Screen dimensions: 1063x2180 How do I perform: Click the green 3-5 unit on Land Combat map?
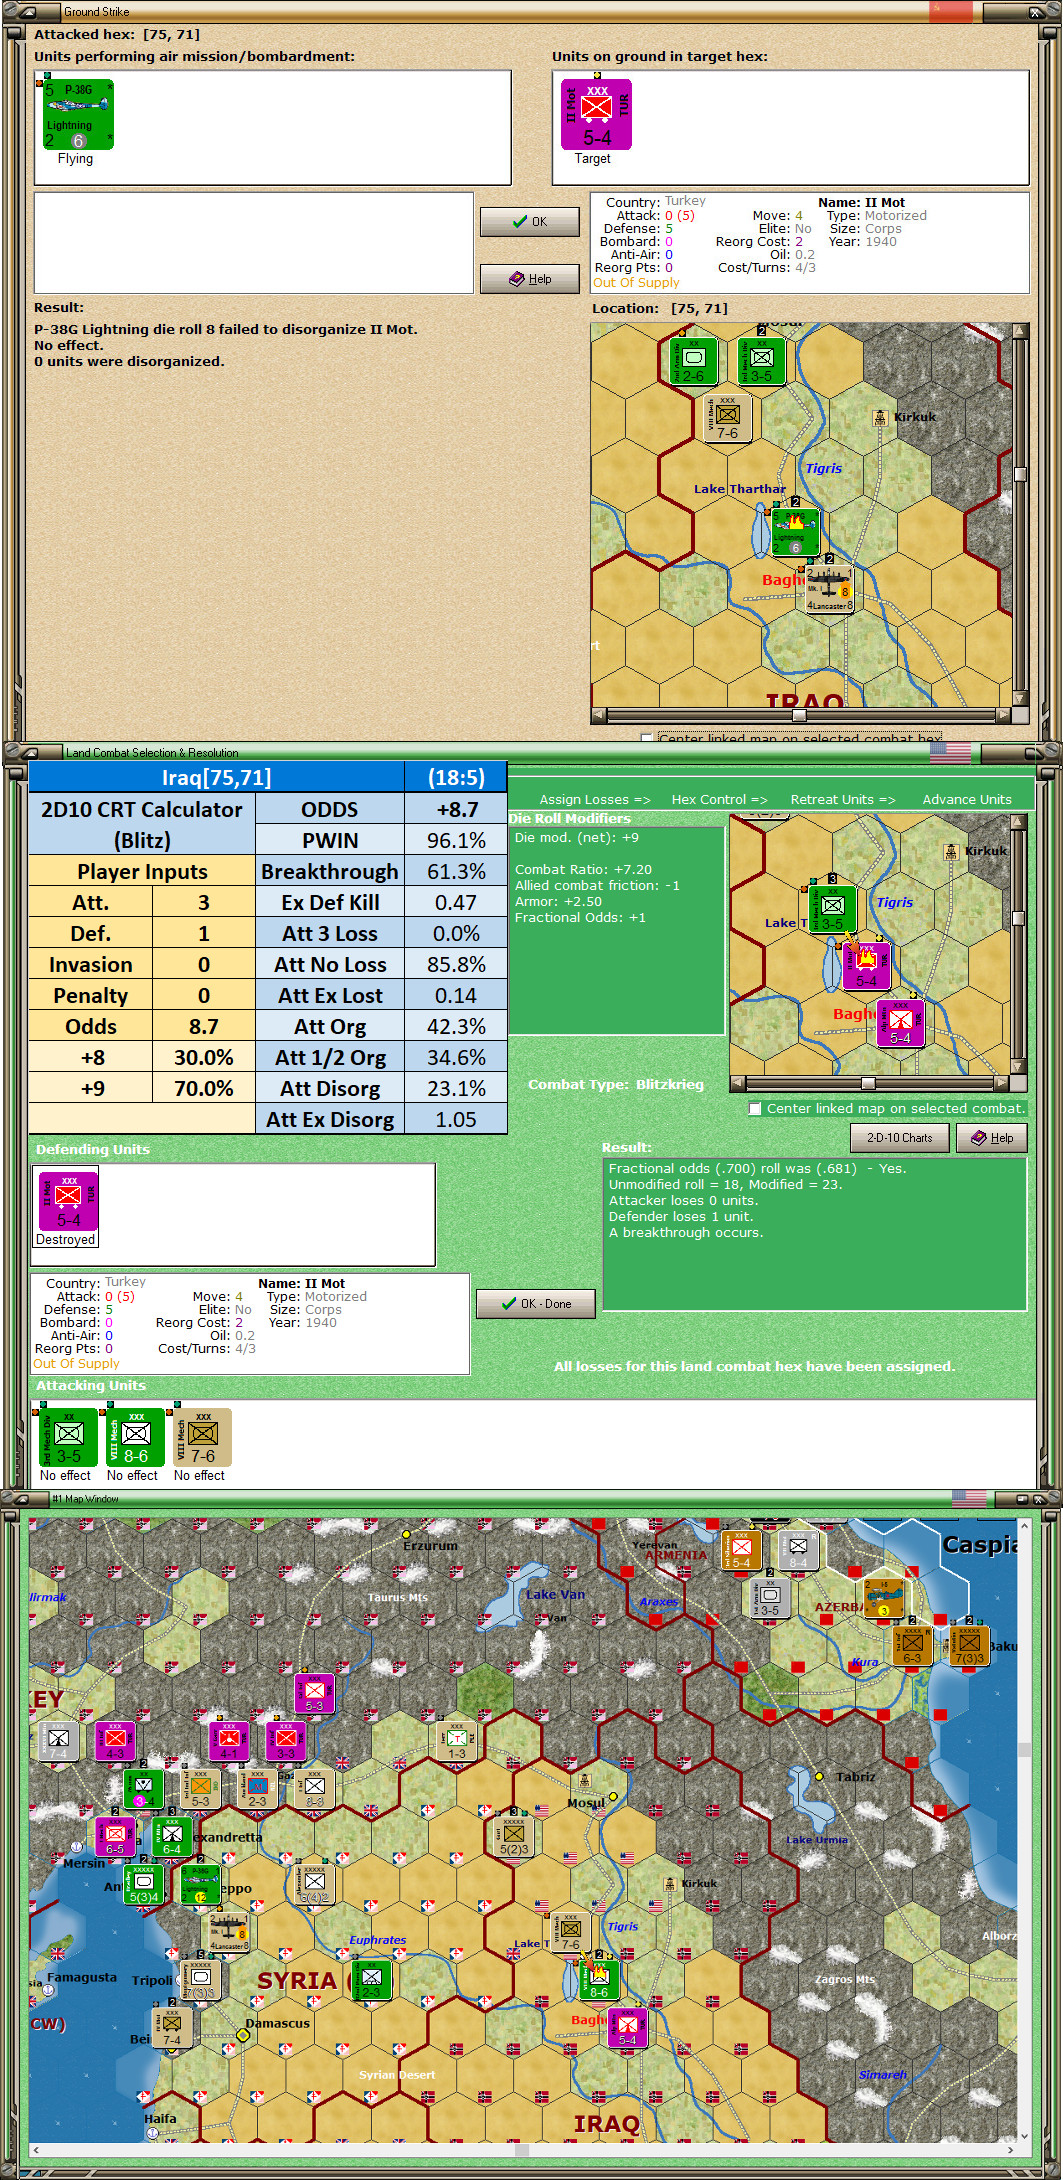[x=833, y=908]
